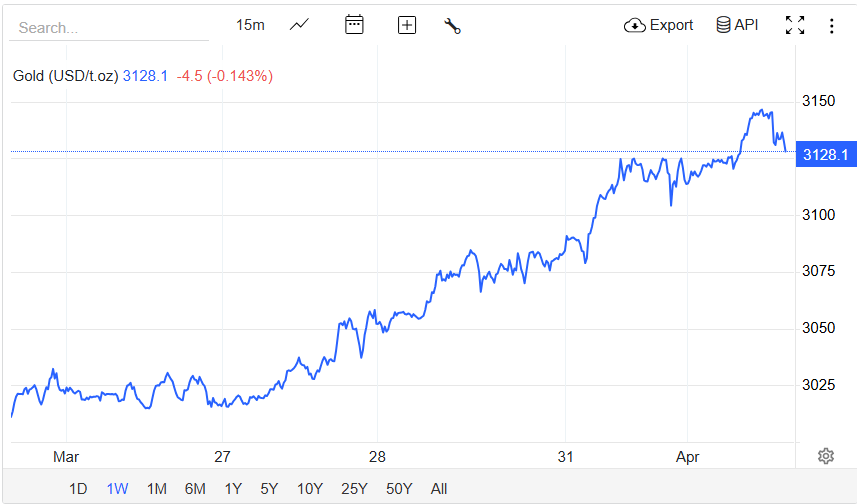Switch to 1M time range
The width and height of the screenshot is (857, 504).
coord(156,488)
